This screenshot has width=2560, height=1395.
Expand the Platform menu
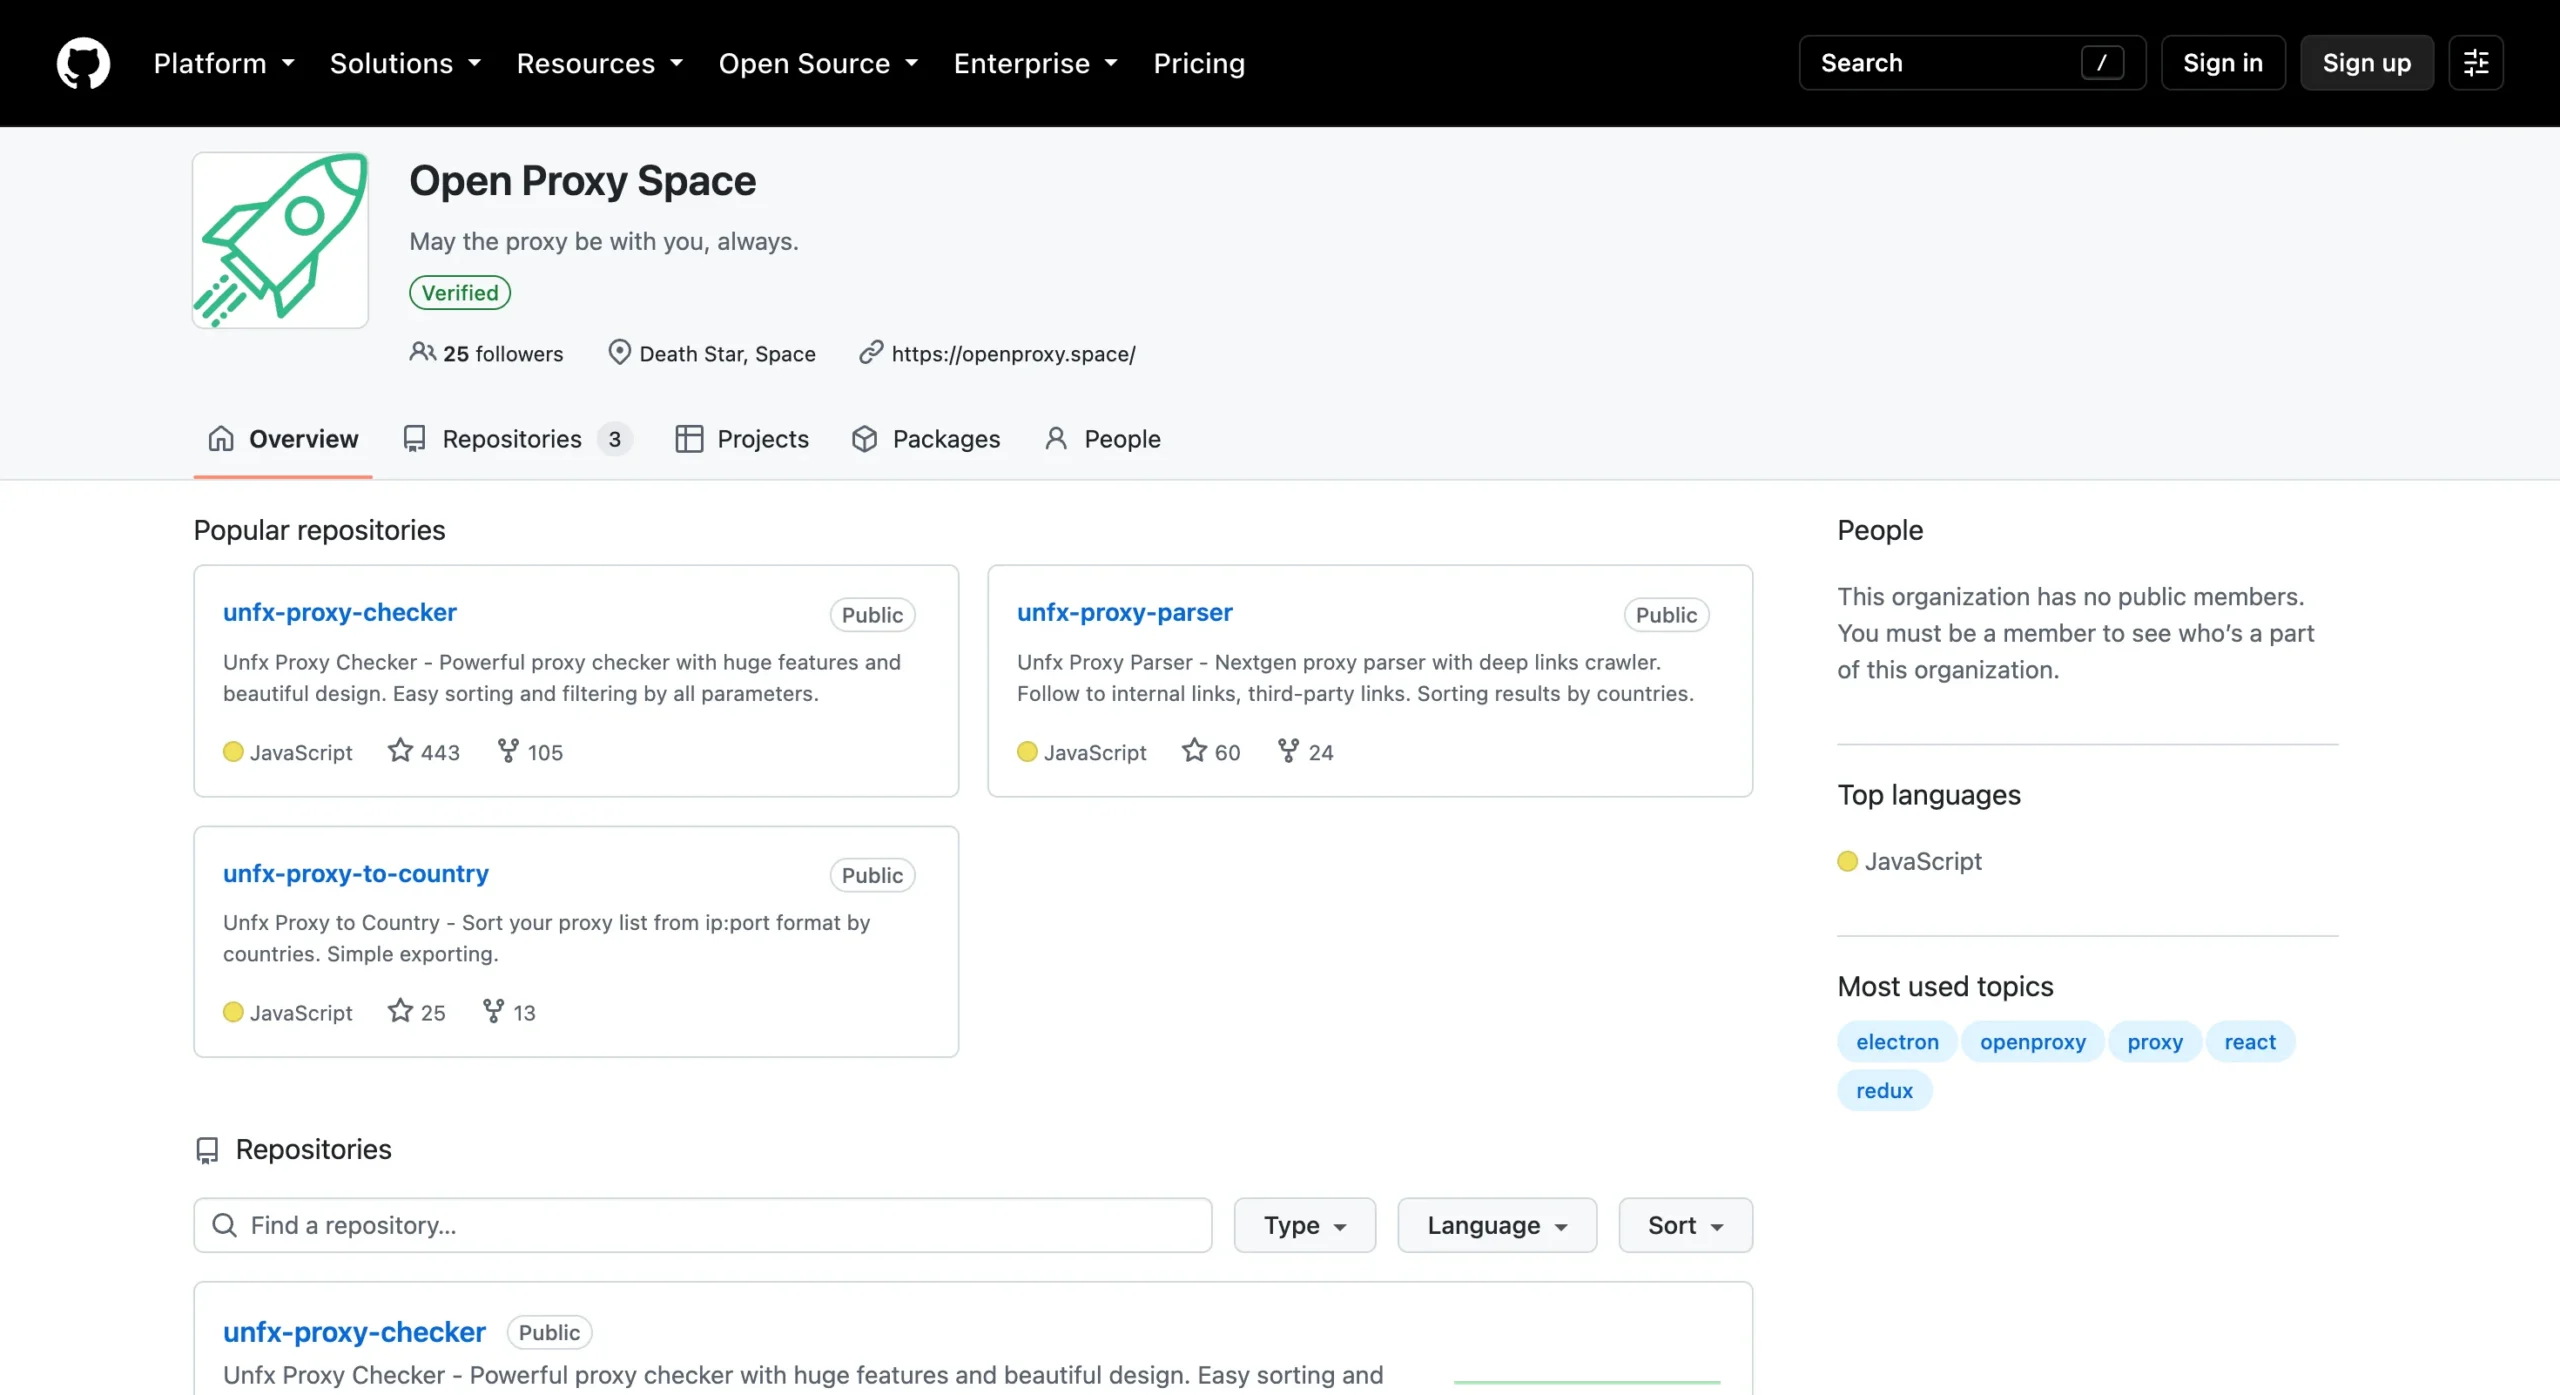224,63
